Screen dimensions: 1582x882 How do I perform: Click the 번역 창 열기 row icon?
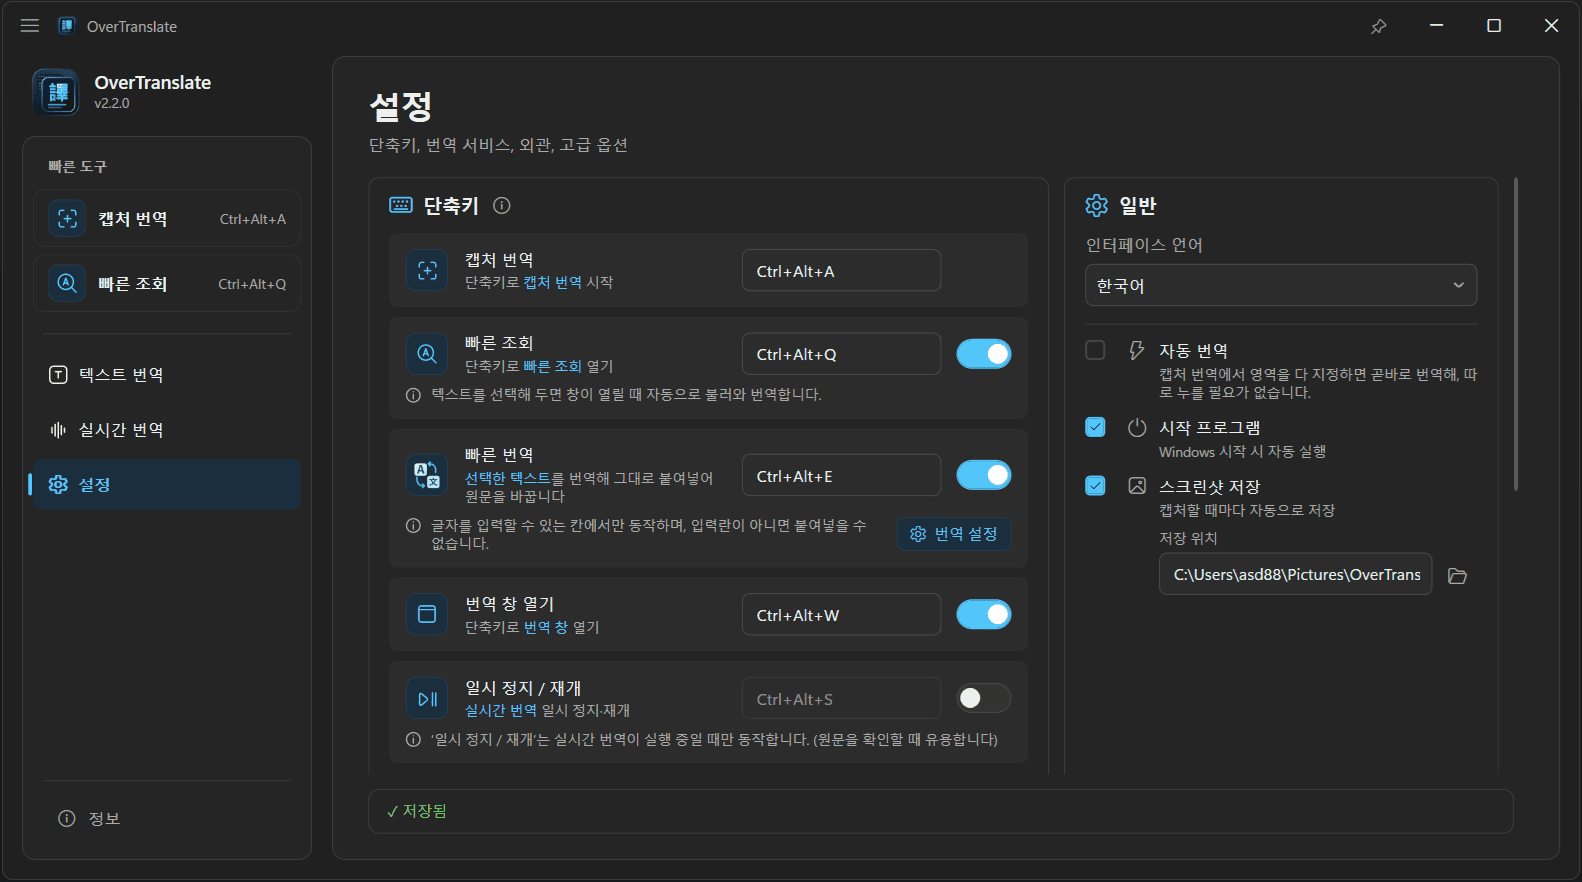click(x=427, y=614)
